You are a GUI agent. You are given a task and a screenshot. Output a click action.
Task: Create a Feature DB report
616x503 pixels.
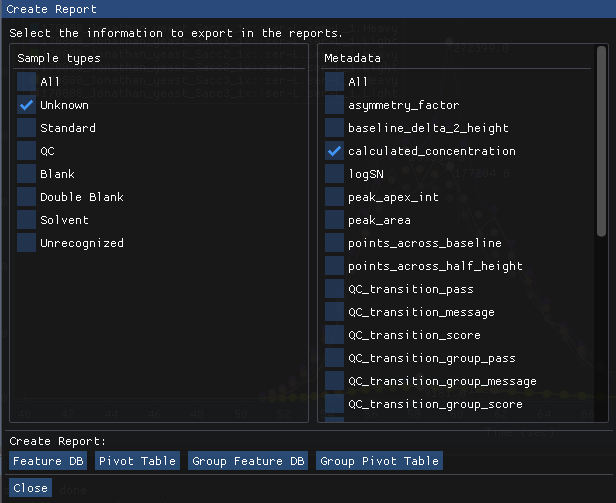(48, 461)
